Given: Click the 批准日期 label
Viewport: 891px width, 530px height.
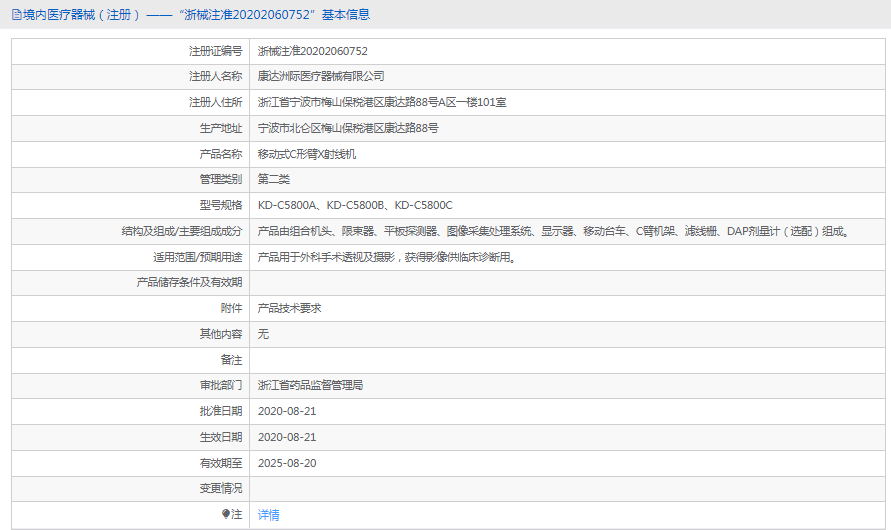Looking at the screenshot, I should coord(220,411).
